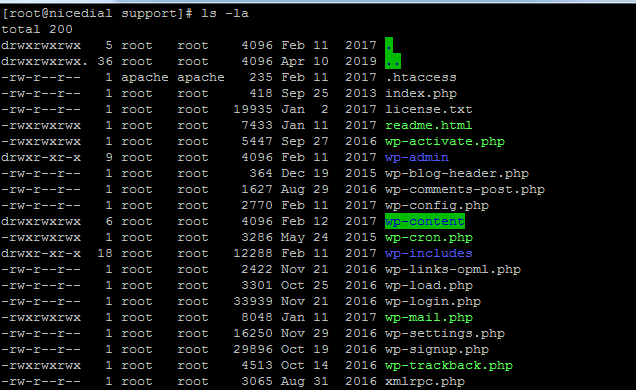Select the 'wp-cron.php' file name
Viewport: 636px width, 390px height.
[429, 238]
